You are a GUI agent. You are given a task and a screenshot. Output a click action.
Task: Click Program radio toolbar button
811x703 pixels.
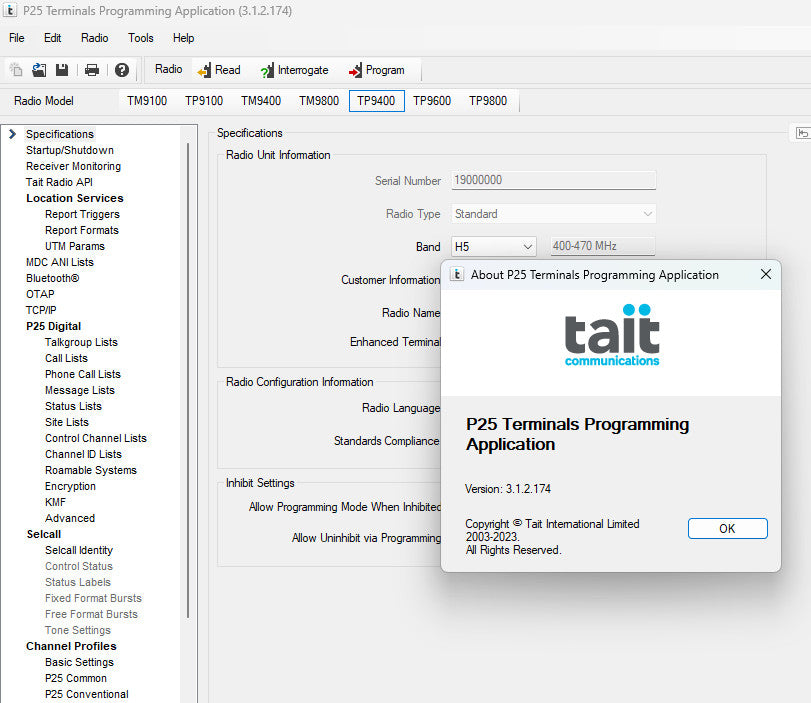tap(377, 70)
